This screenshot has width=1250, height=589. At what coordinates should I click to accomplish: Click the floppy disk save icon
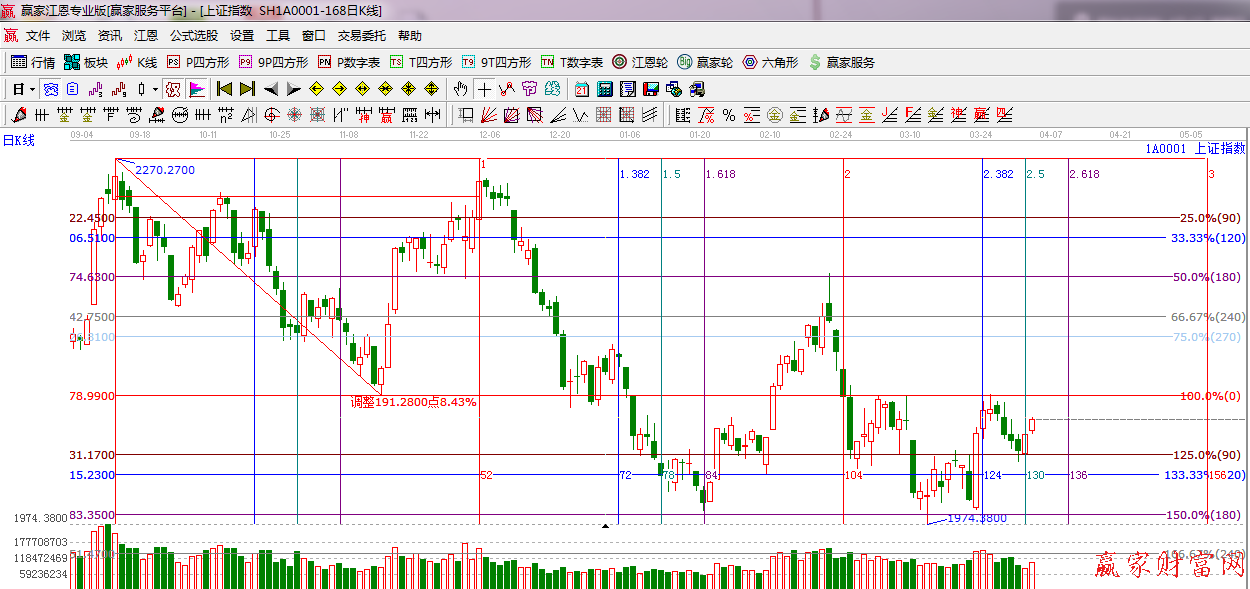(x=651, y=89)
